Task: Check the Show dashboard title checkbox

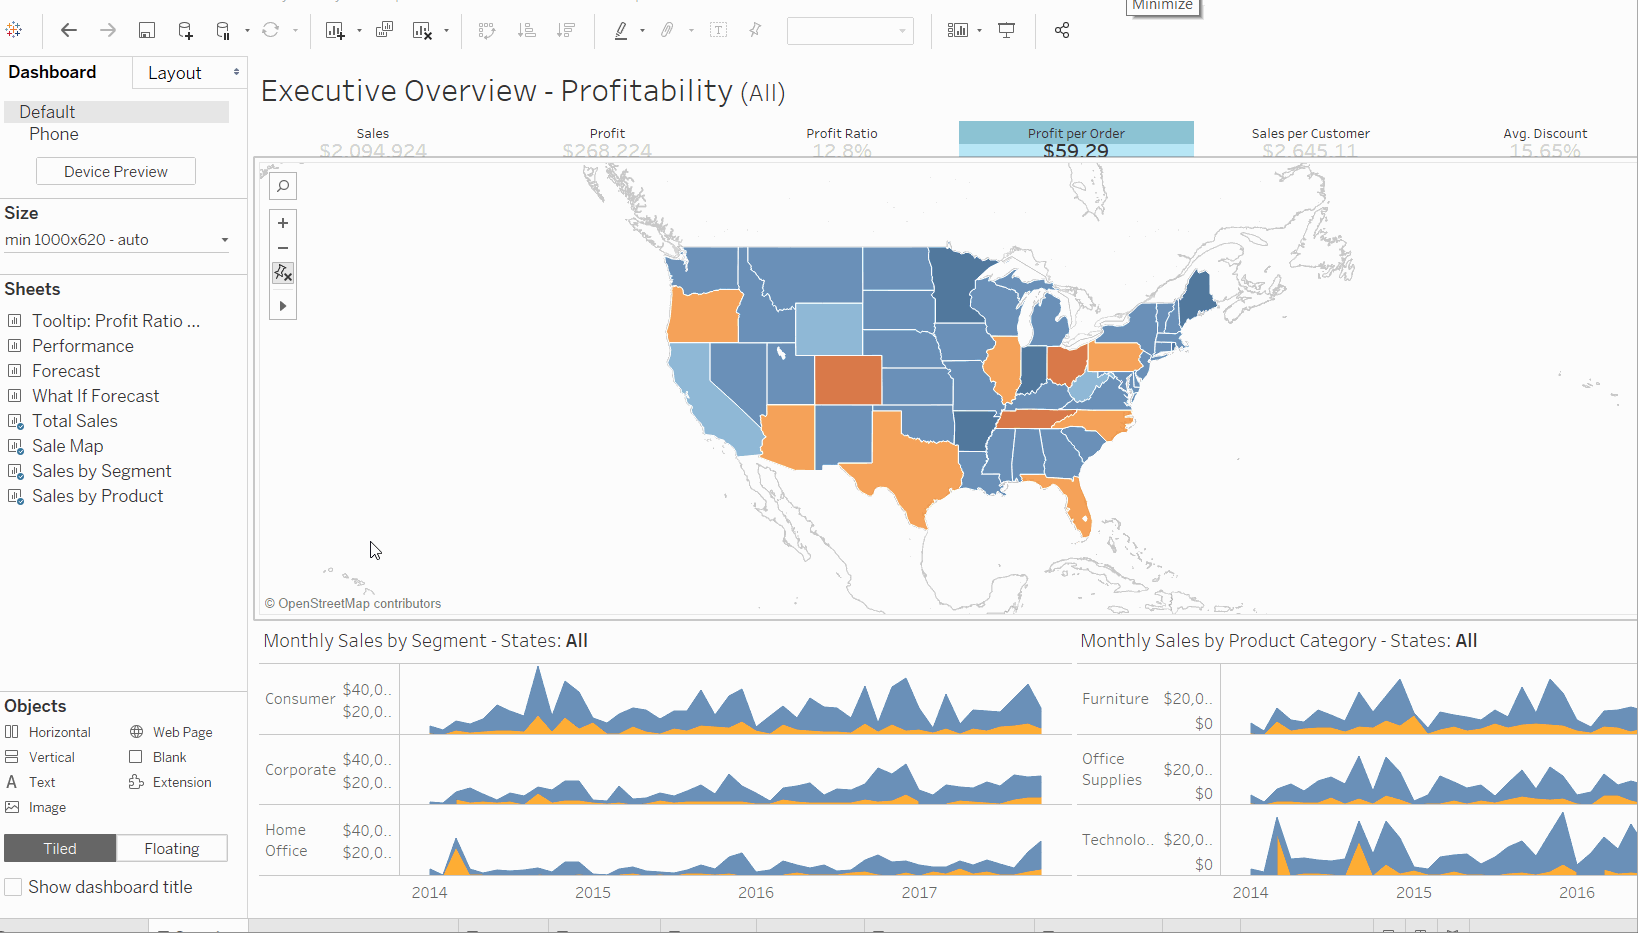Action: 13,886
